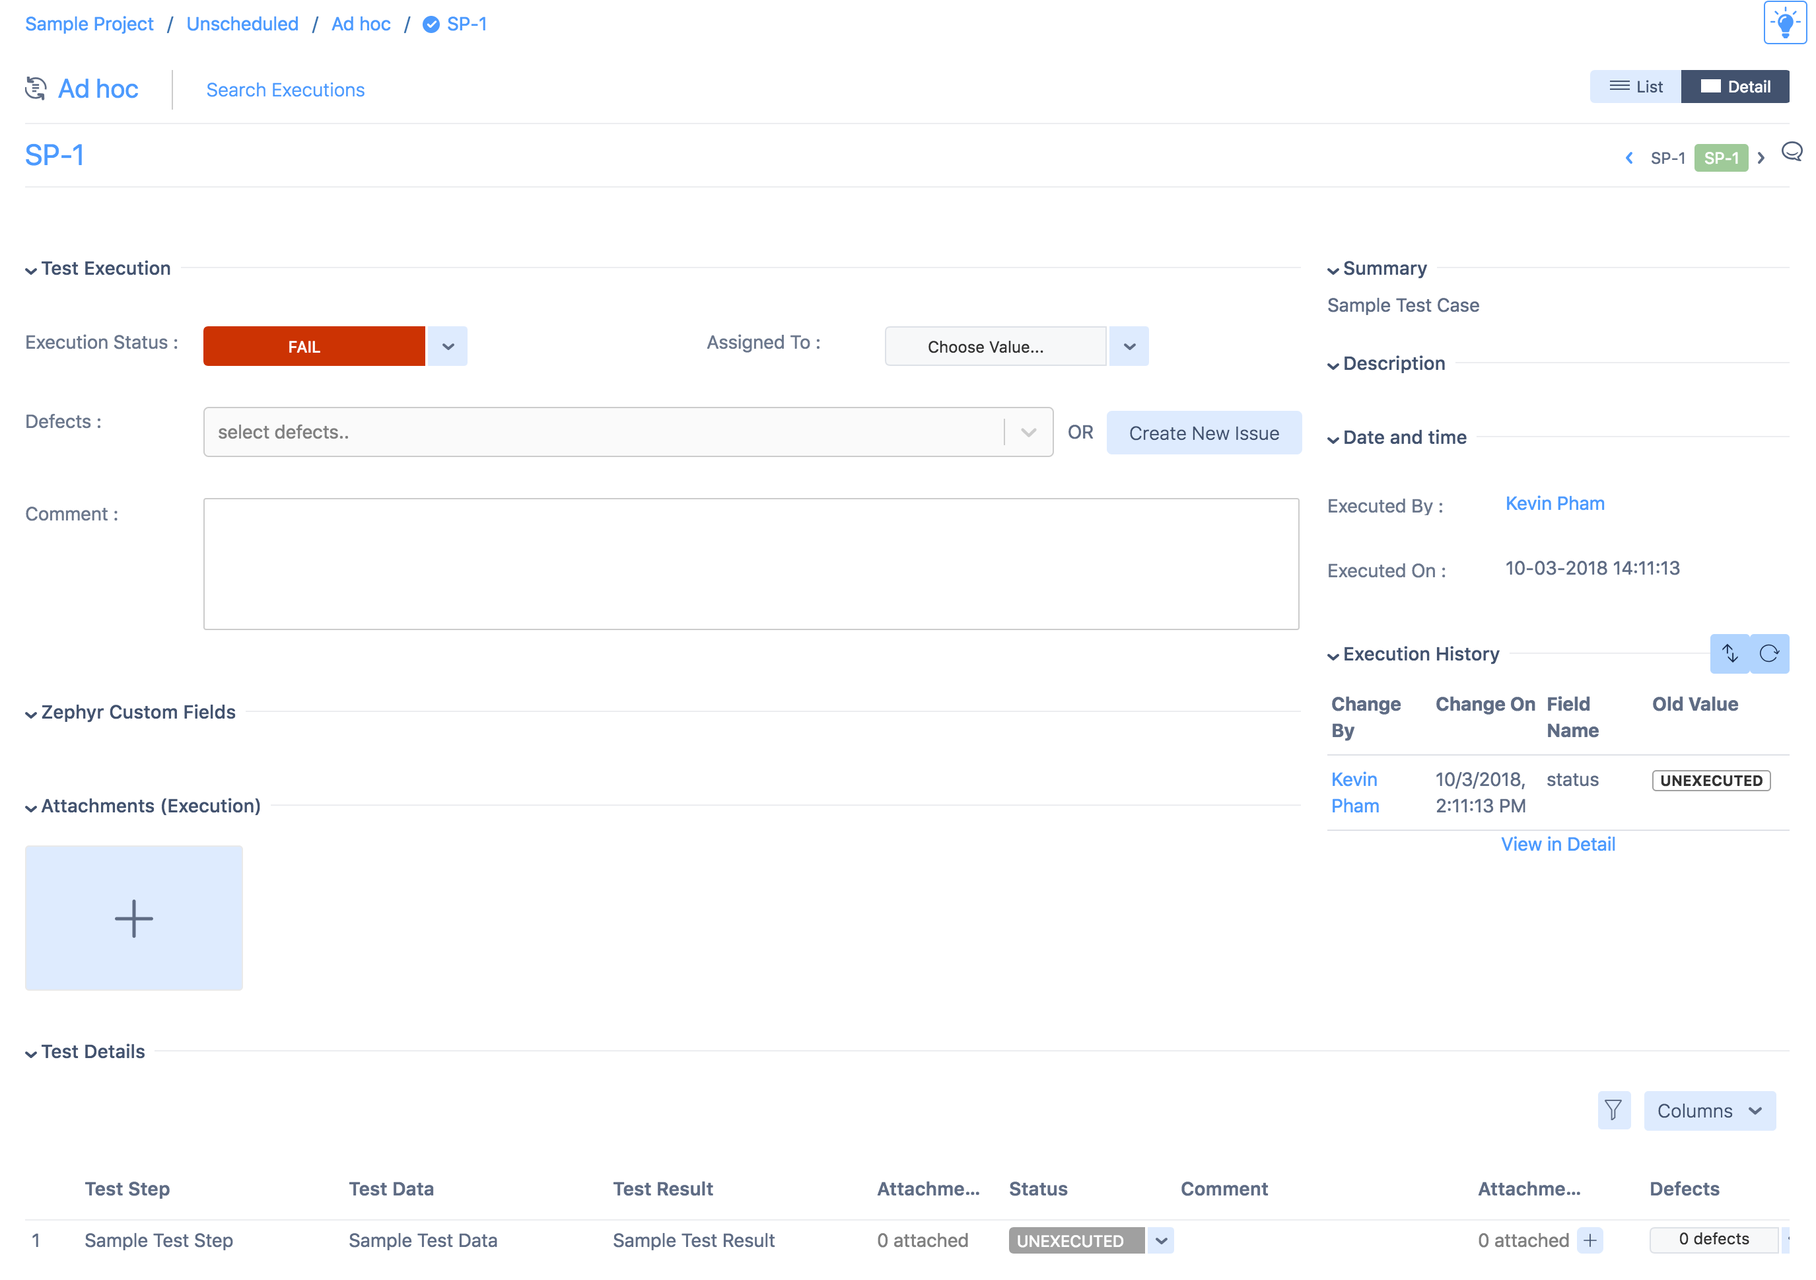The height and width of the screenshot is (1280, 1816).
Task: Go to next execution arrow
Action: [x=1761, y=158]
